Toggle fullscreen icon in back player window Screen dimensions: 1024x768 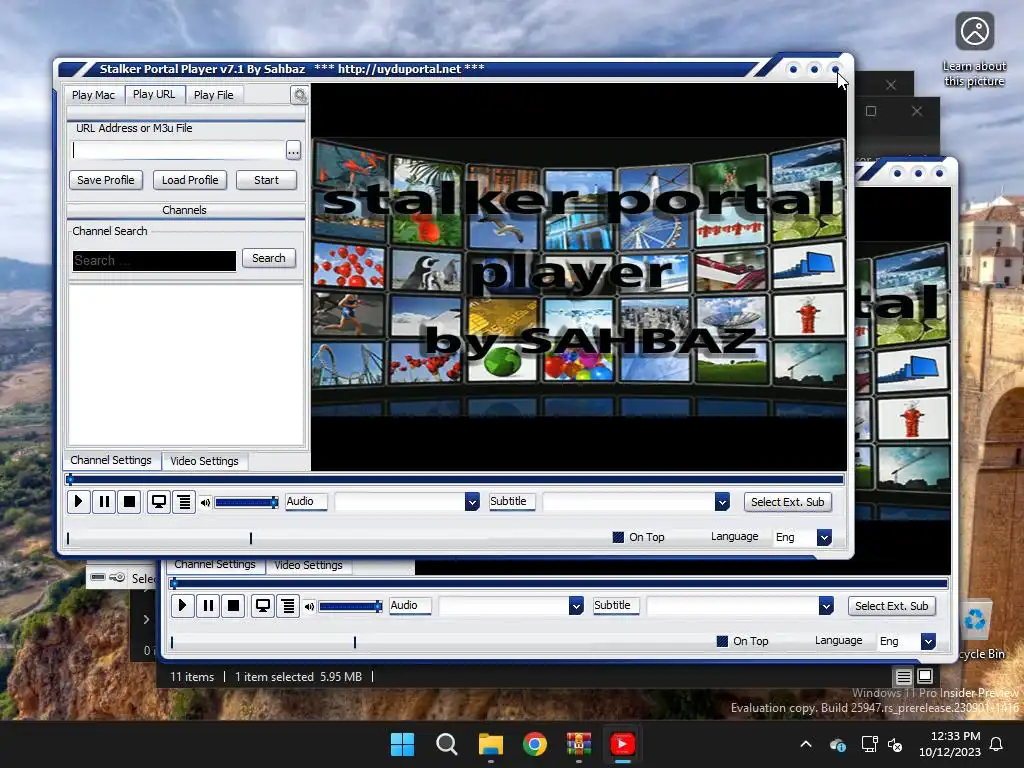[263, 605]
